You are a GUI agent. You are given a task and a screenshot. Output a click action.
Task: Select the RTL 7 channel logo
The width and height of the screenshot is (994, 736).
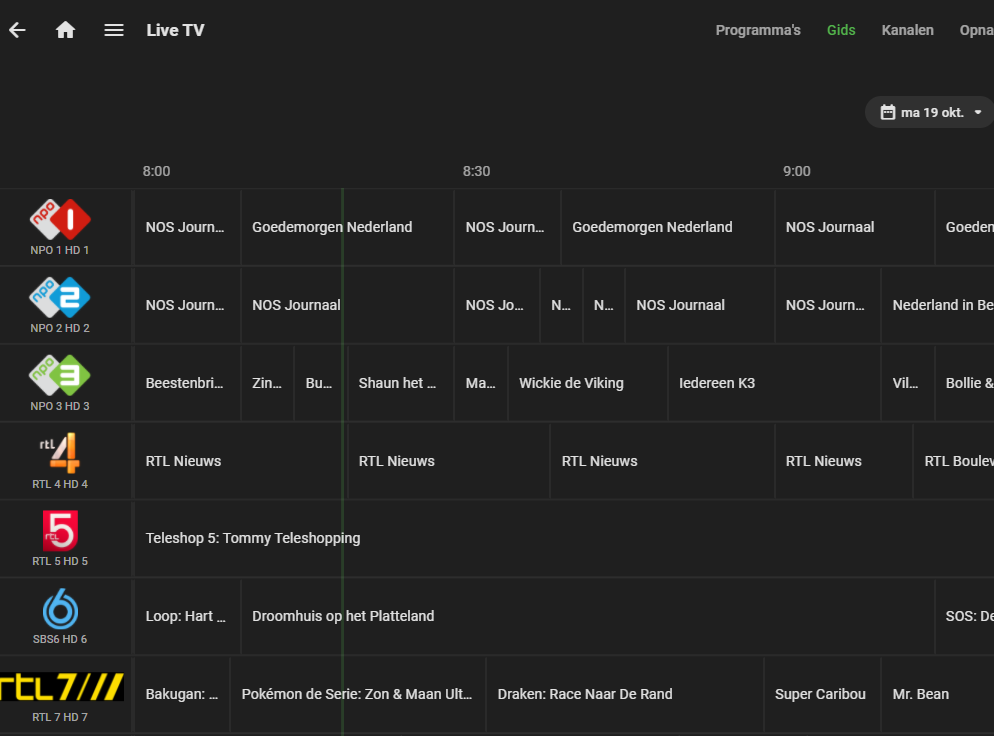(62, 687)
